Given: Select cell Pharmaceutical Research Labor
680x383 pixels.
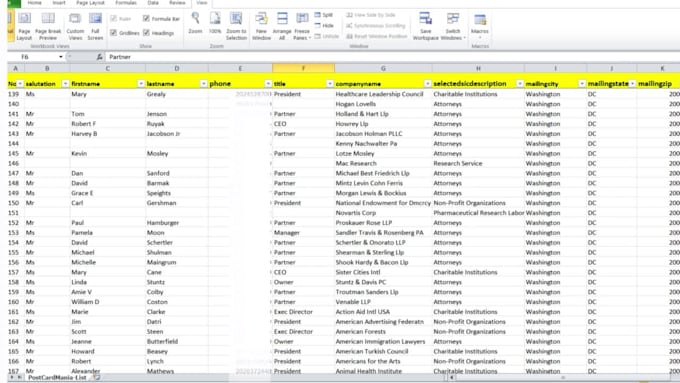Looking at the screenshot, I should (479, 213).
